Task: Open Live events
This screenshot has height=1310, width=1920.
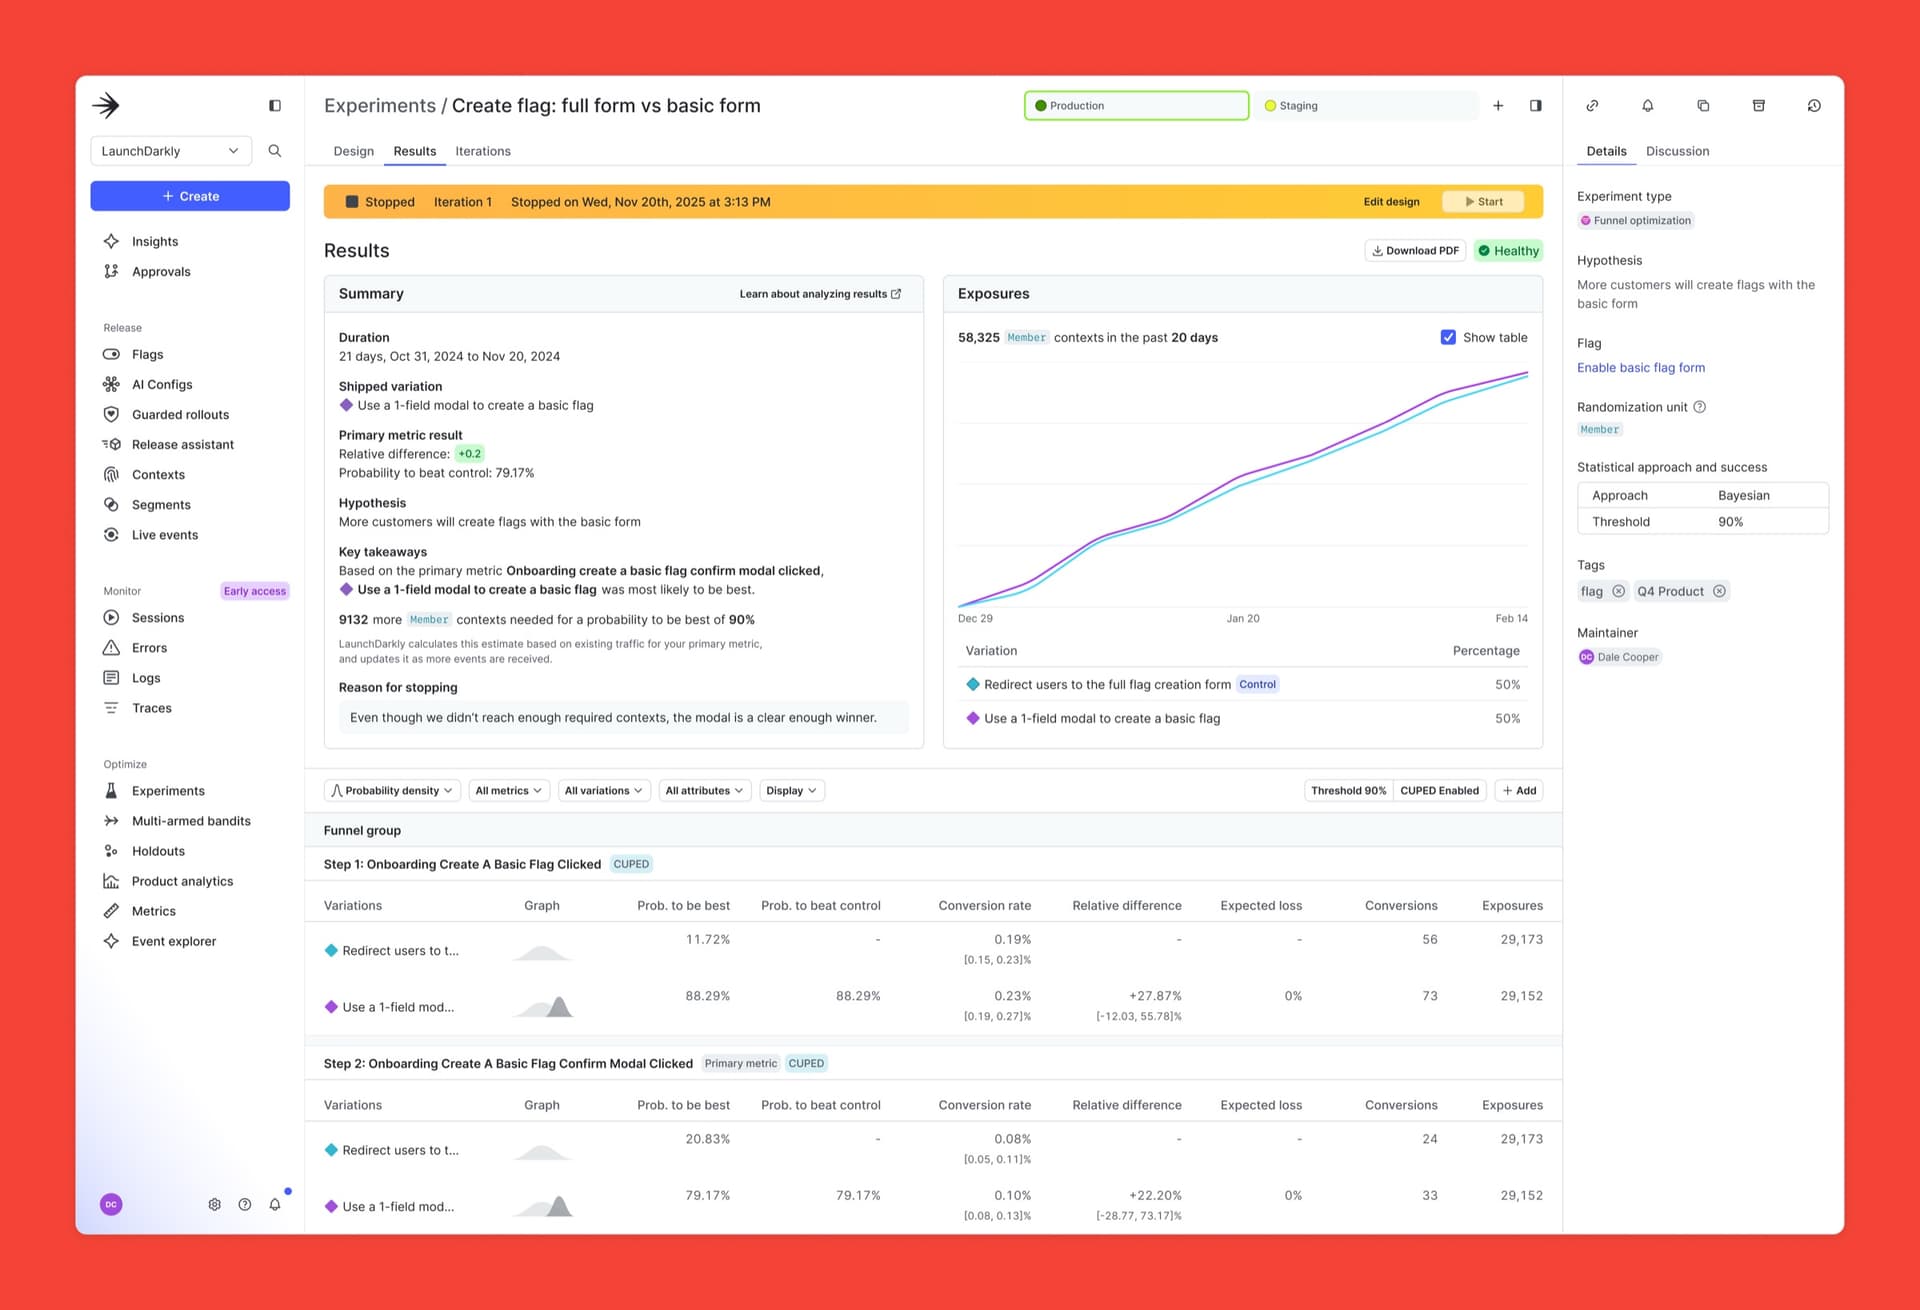Action: pyautogui.click(x=165, y=534)
